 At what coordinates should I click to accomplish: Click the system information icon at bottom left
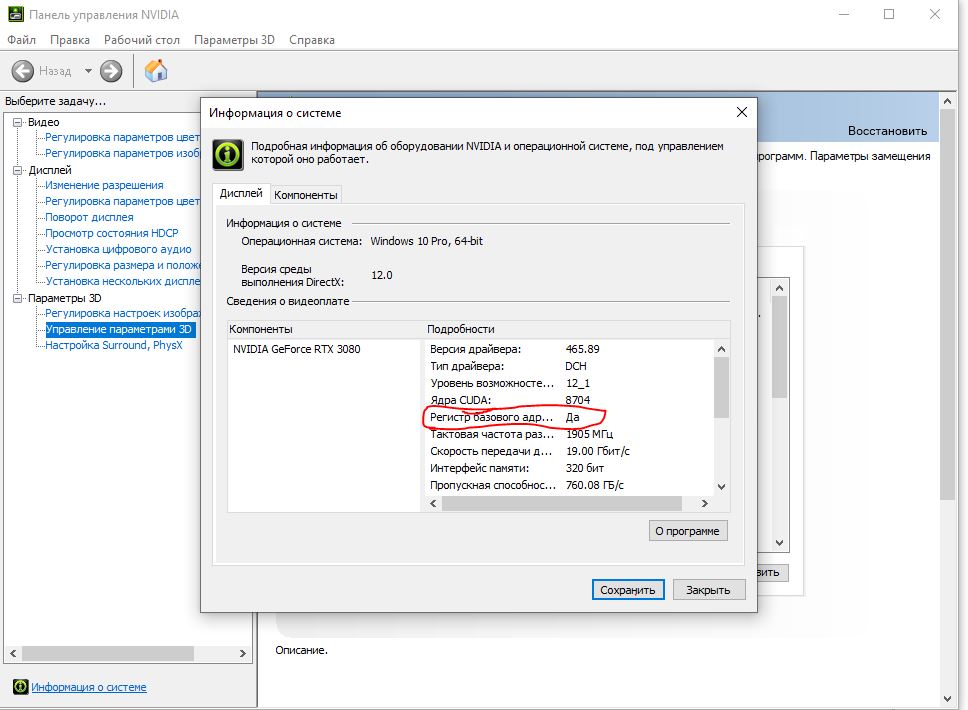point(20,687)
